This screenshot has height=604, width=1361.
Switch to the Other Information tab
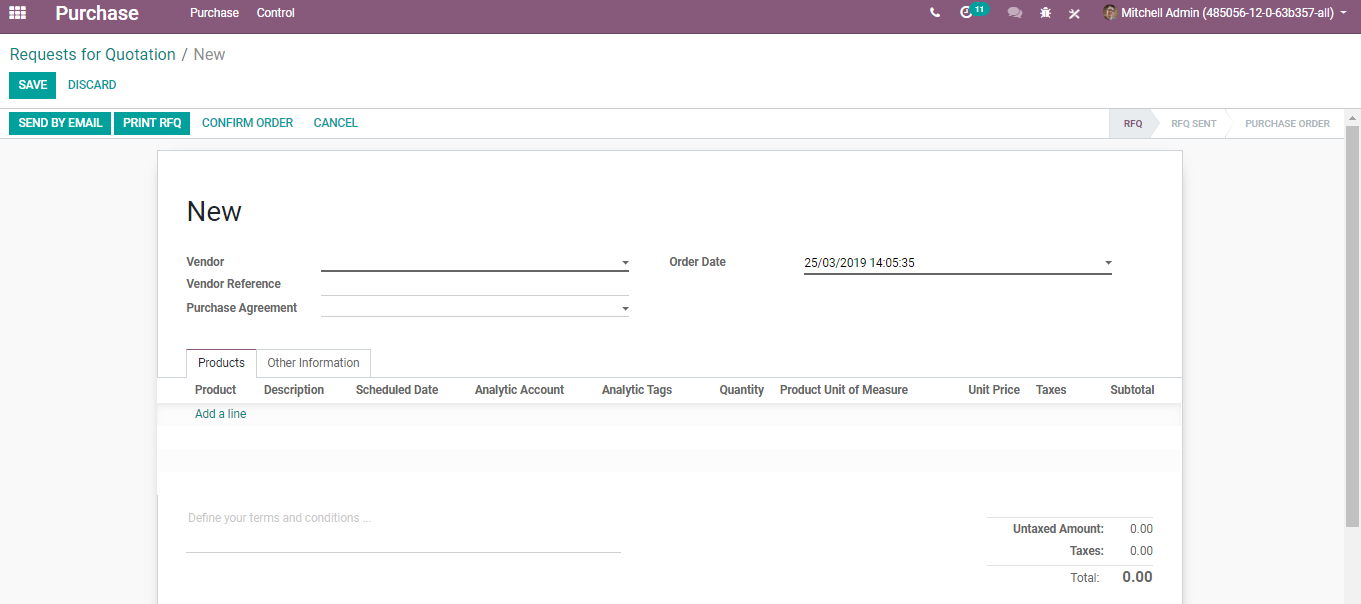(313, 363)
